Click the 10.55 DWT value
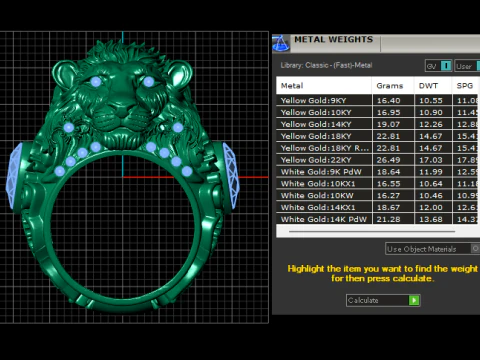480x360 pixels. coord(431,101)
